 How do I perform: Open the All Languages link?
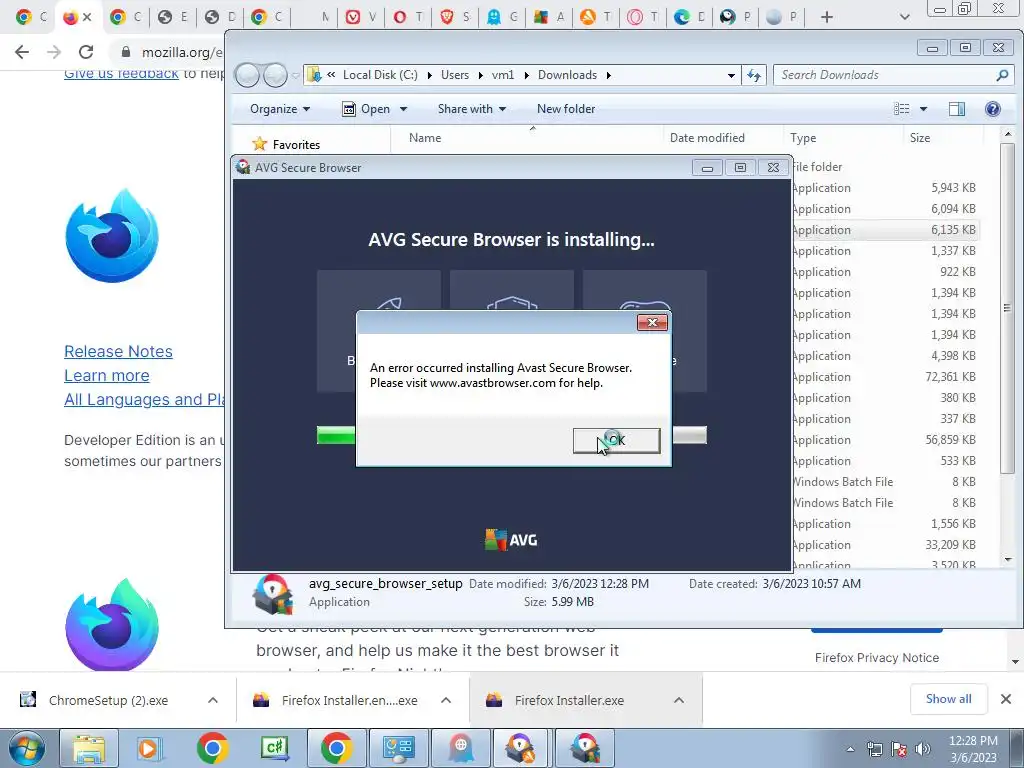point(144,399)
